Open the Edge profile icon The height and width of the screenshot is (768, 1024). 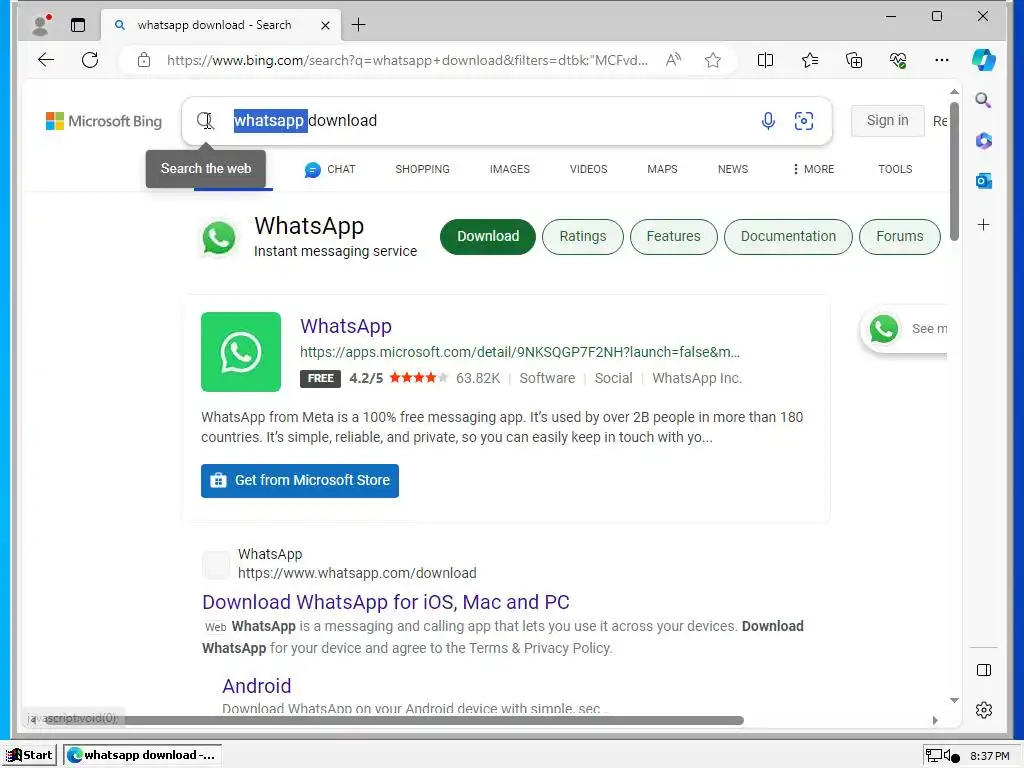pyautogui.click(x=42, y=25)
